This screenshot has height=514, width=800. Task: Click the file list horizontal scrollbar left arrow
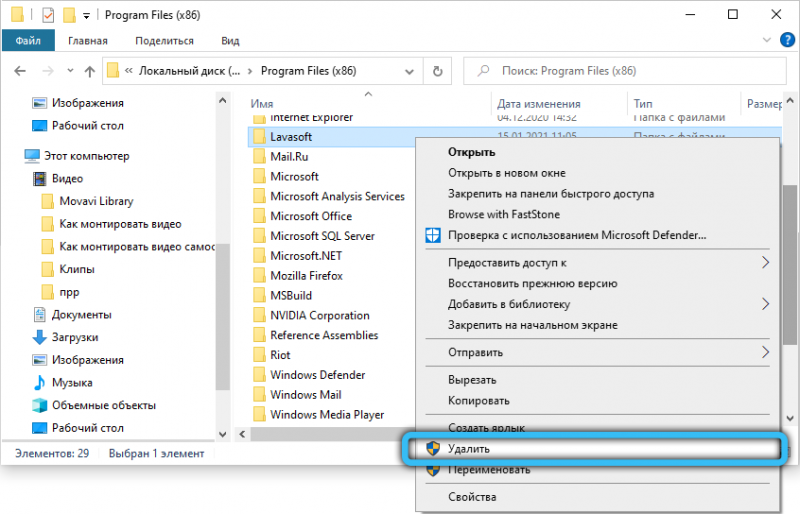tap(242, 434)
